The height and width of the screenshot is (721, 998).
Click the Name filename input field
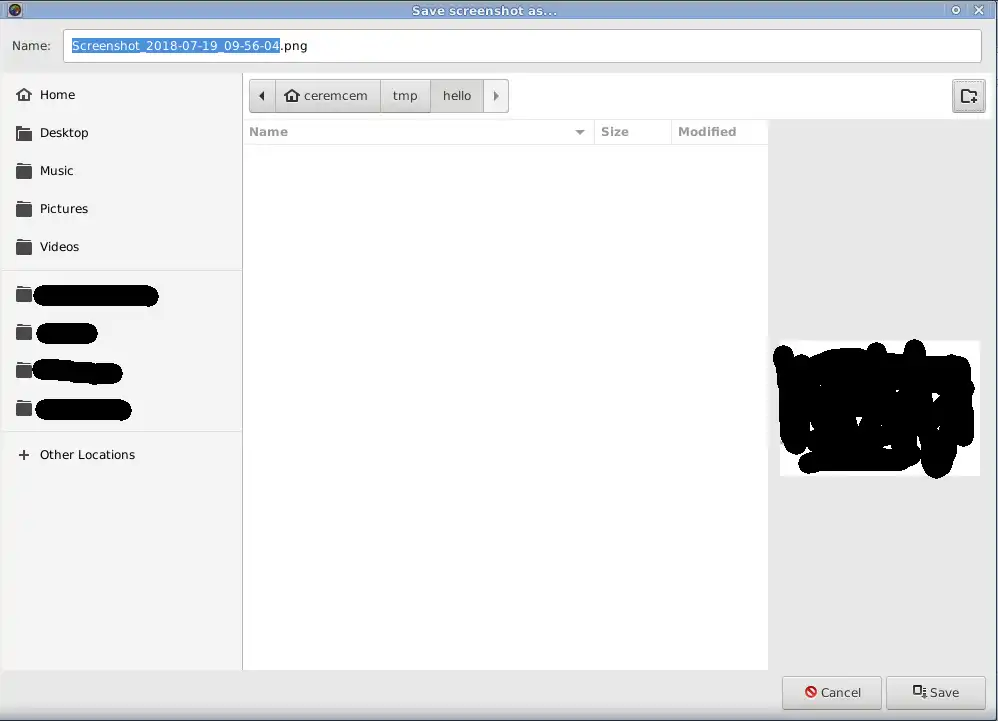coord(522,46)
